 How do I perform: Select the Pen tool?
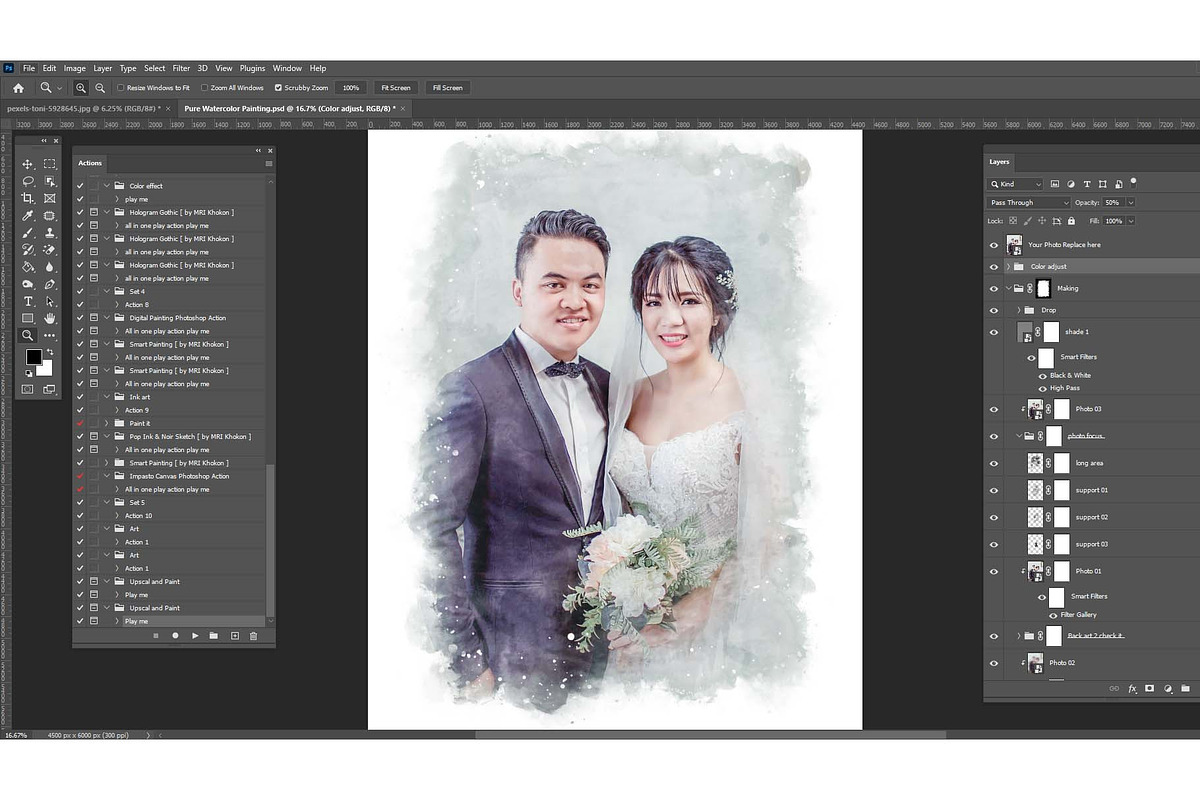[x=50, y=284]
